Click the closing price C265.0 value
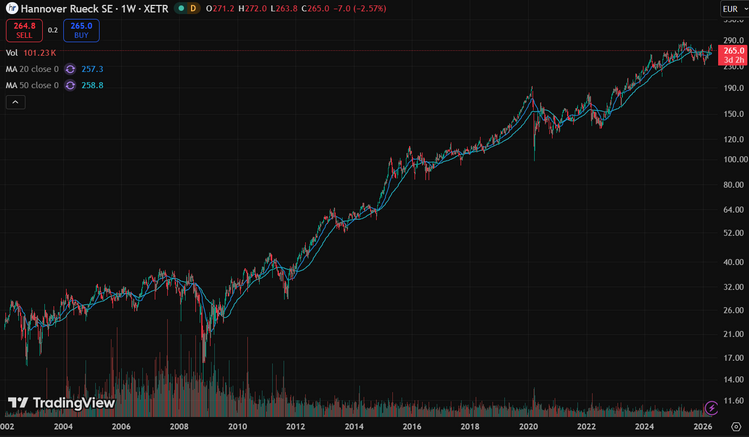The height and width of the screenshot is (437, 749). click(x=315, y=9)
